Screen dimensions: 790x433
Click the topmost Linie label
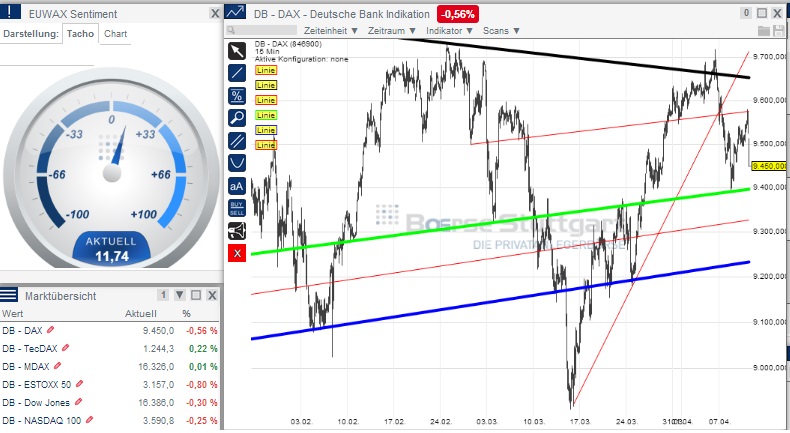coord(266,70)
